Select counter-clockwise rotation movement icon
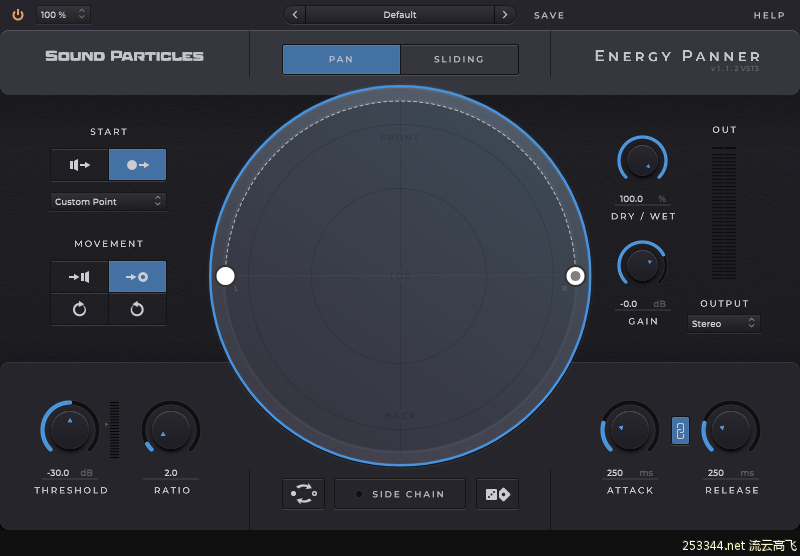This screenshot has height=556, width=800. 137,309
